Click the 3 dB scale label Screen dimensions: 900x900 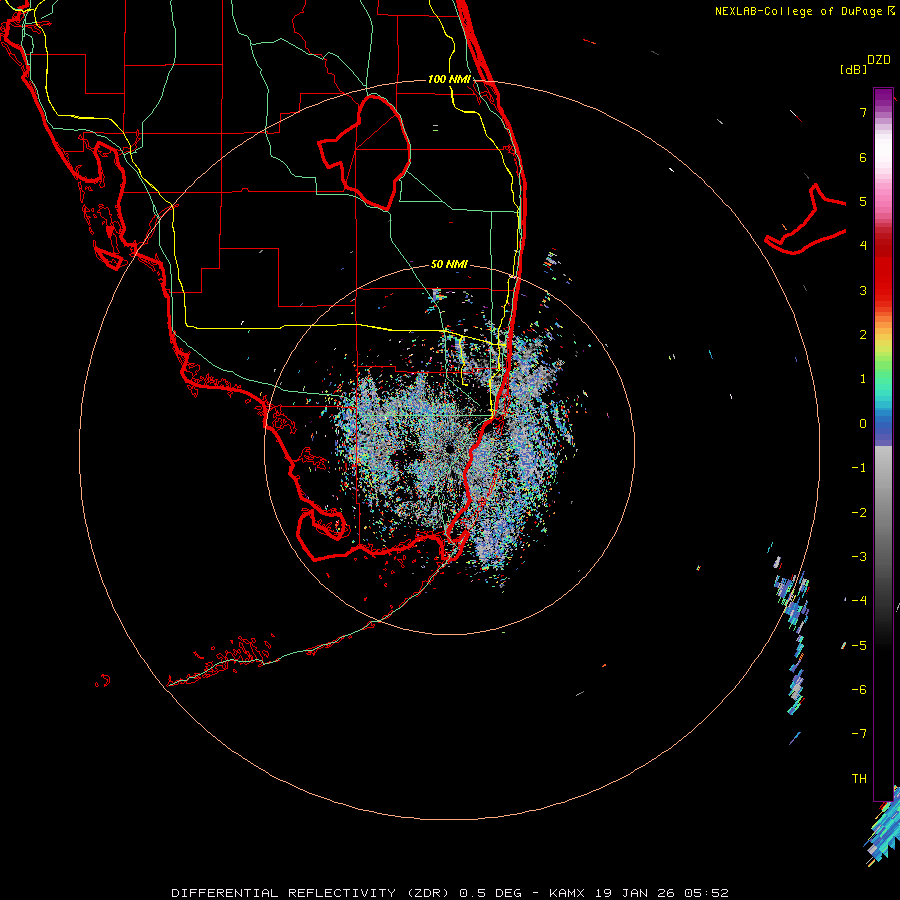click(x=863, y=290)
